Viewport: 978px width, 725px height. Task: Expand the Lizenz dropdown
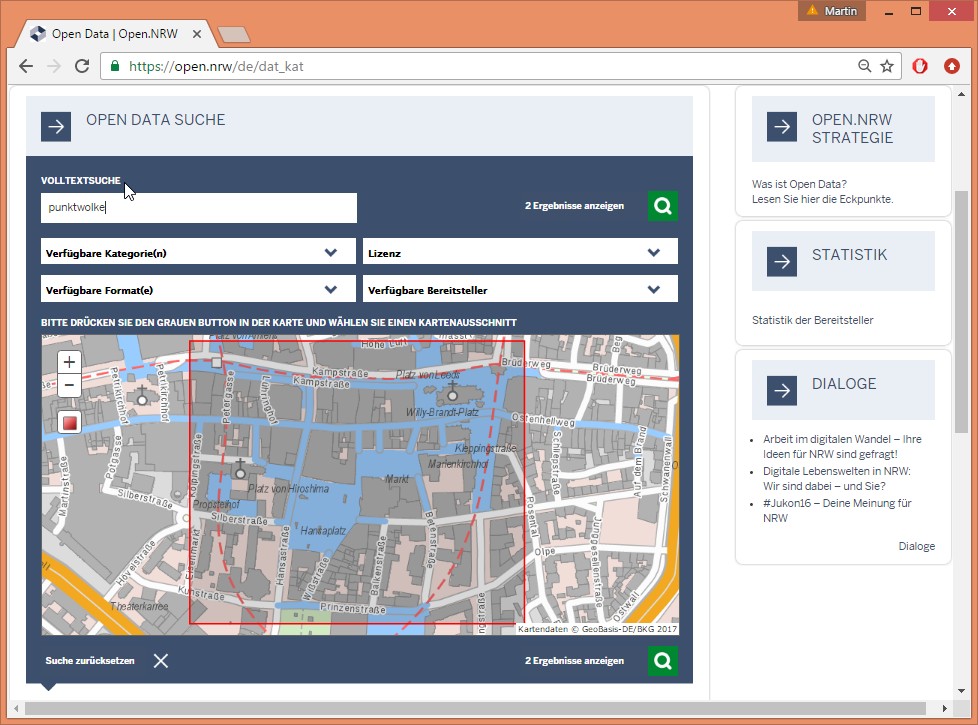pyautogui.click(x=520, y=253)
